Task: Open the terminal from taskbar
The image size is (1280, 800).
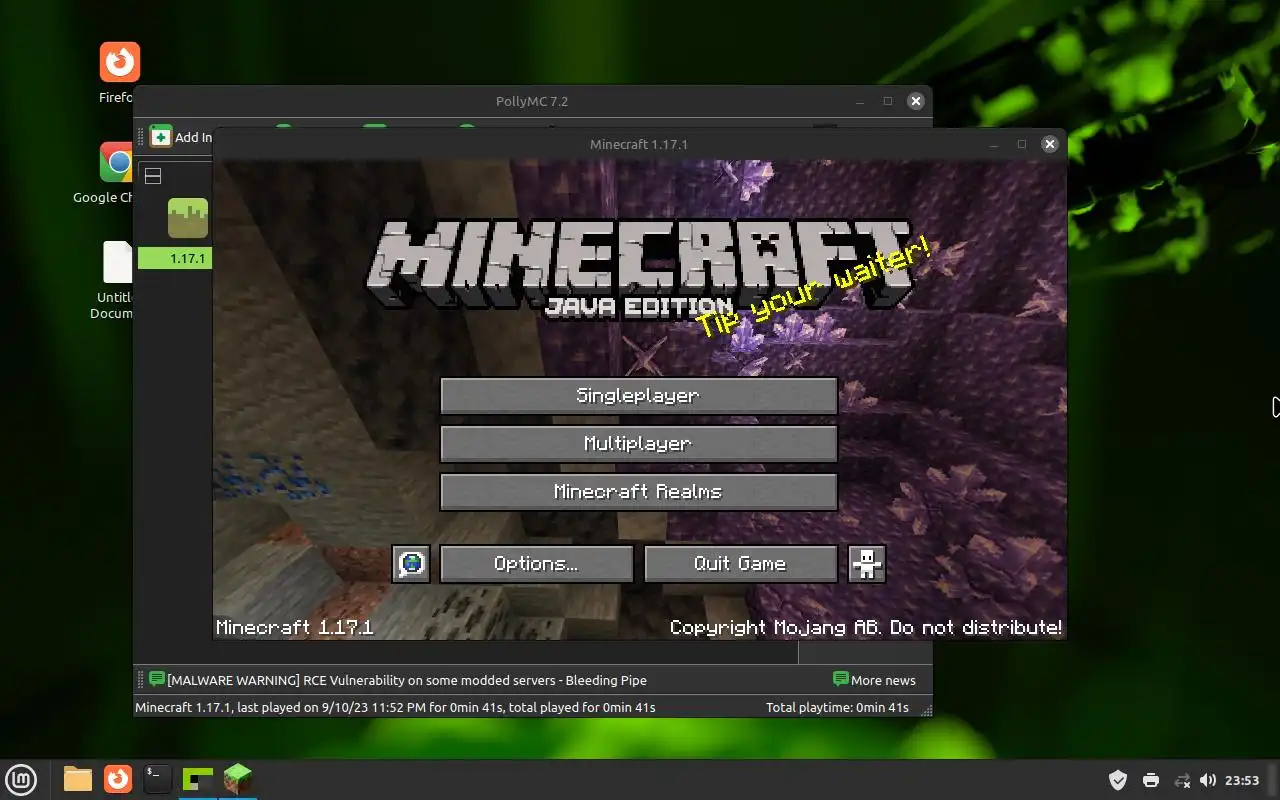Action: click(157, 779)
